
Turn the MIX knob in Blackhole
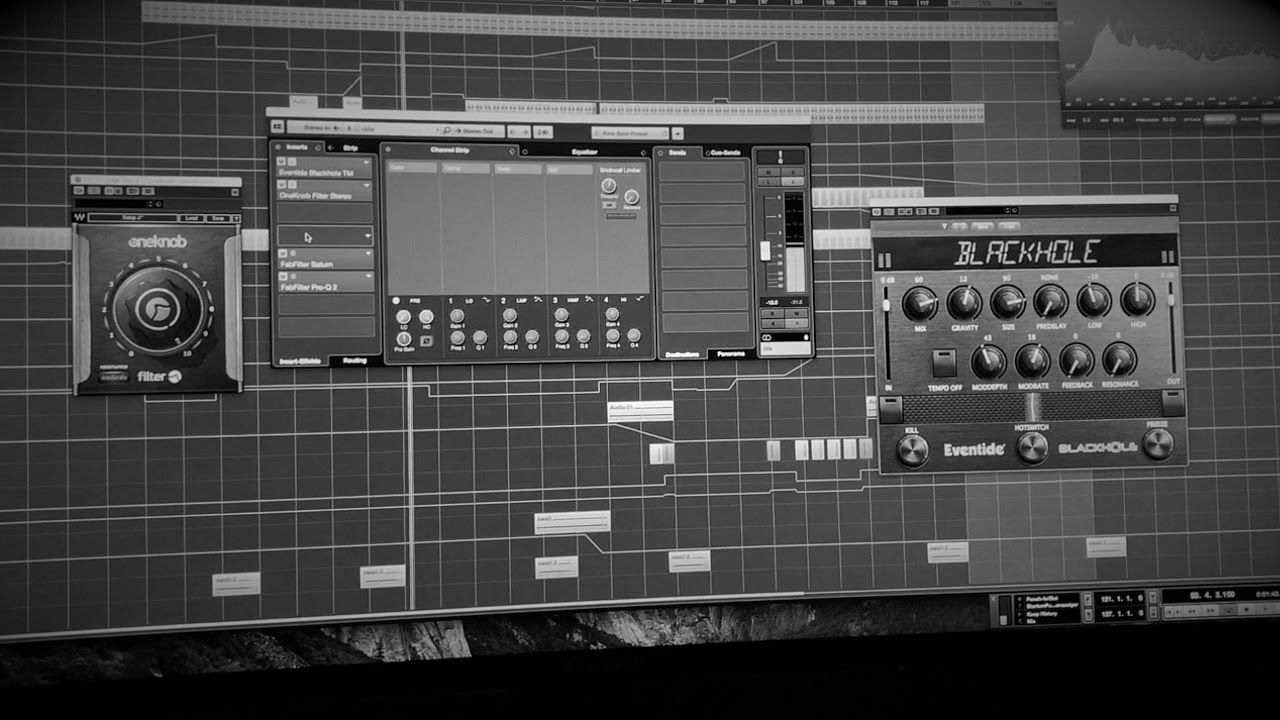[x=919, y=303]
